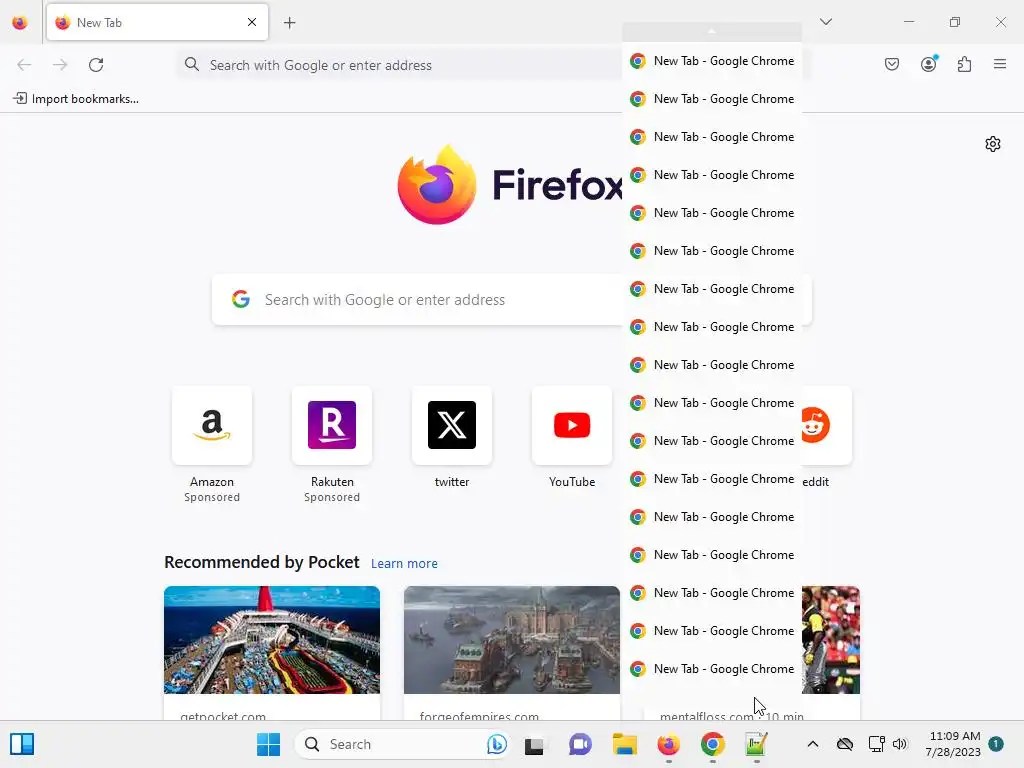Select the New Tab browser tab

click(x=157, y=22)
